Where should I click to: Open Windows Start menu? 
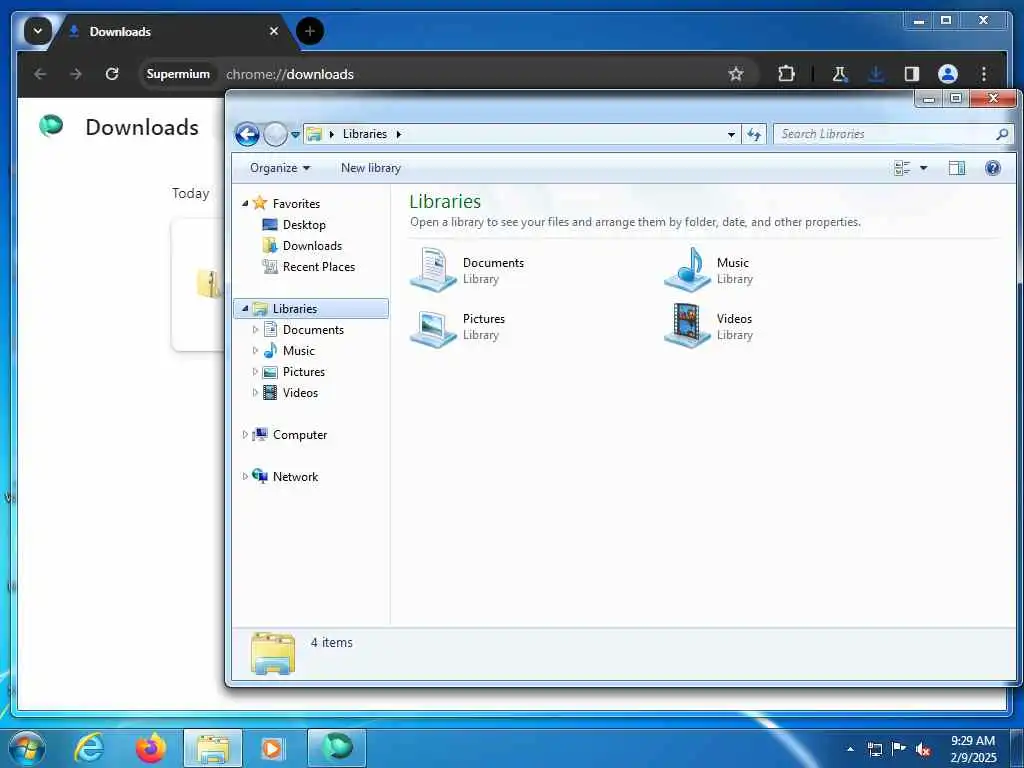27,748
